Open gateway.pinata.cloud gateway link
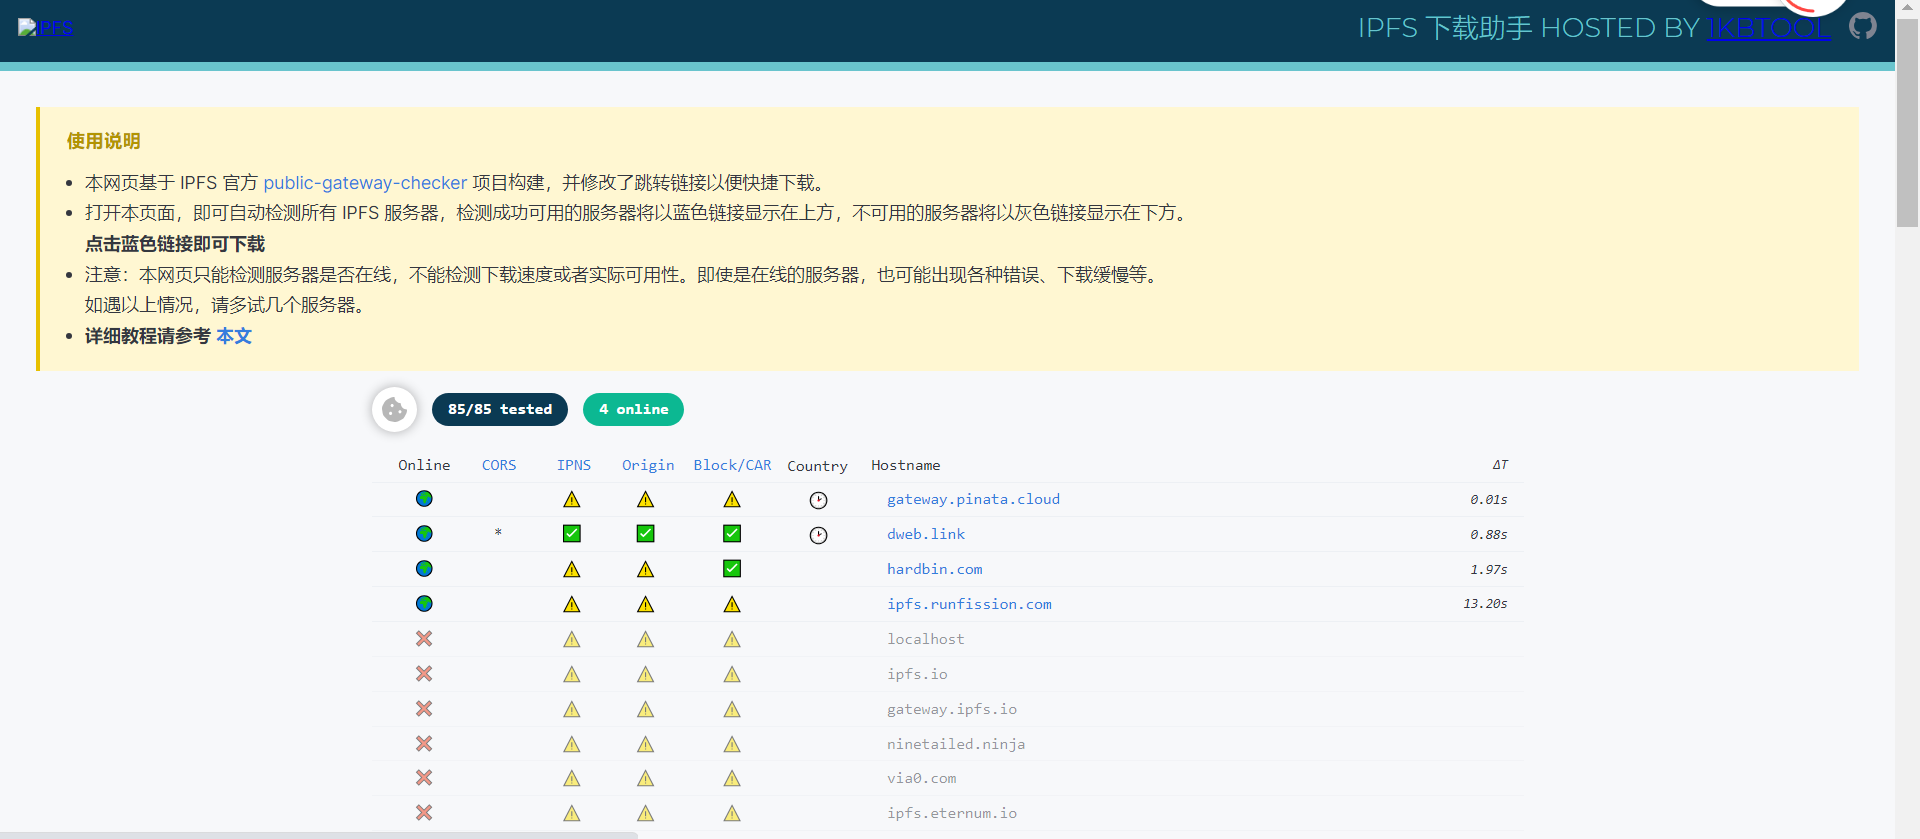Screen dimensions: 1920x839 973,499
